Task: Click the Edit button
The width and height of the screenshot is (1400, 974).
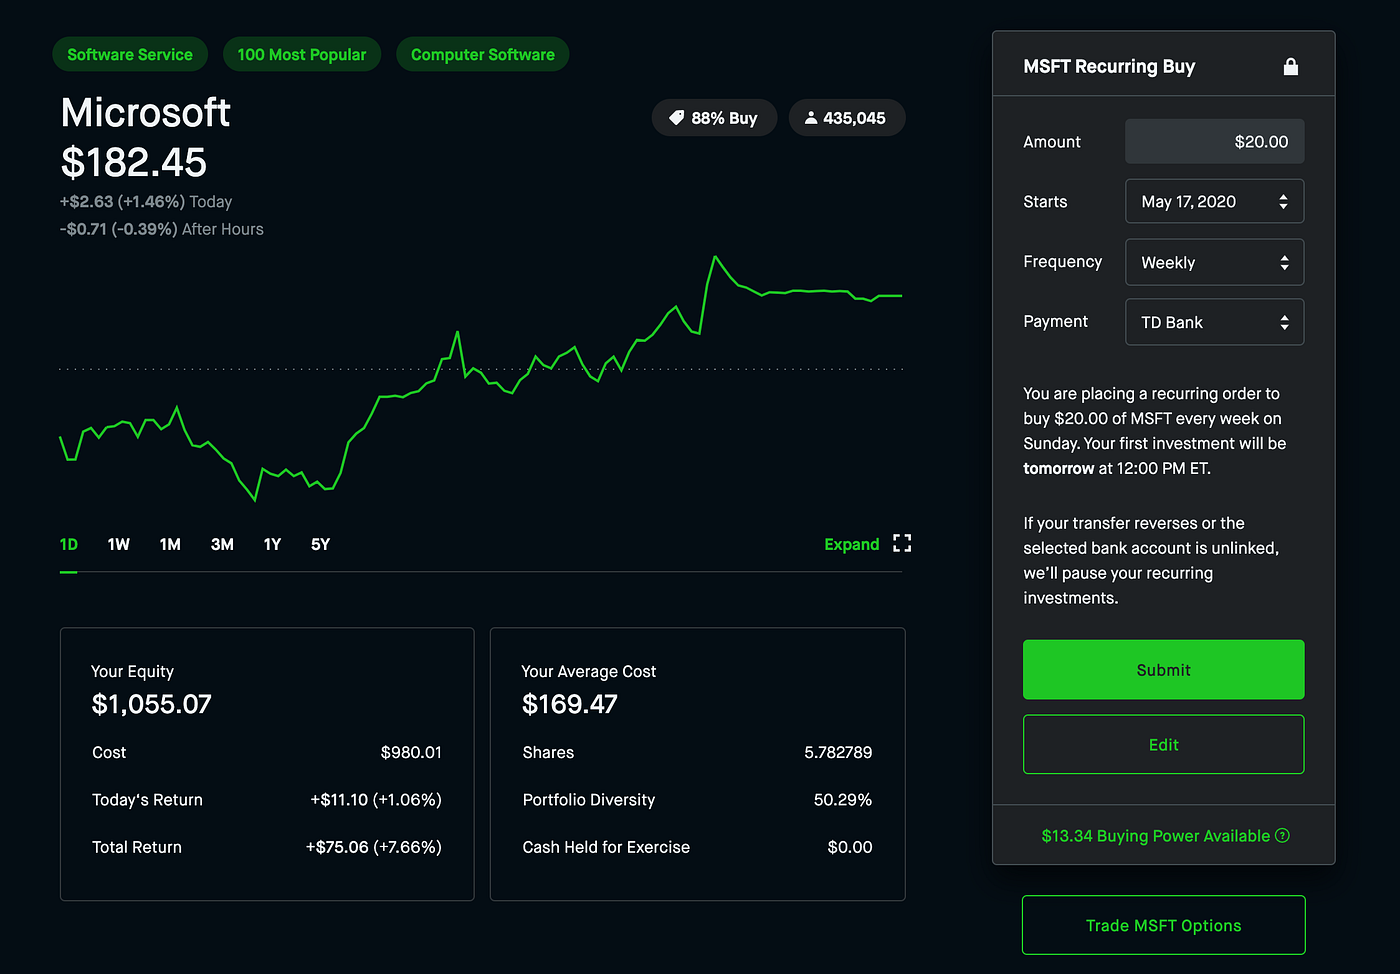Action: [x=1163, y=744]
